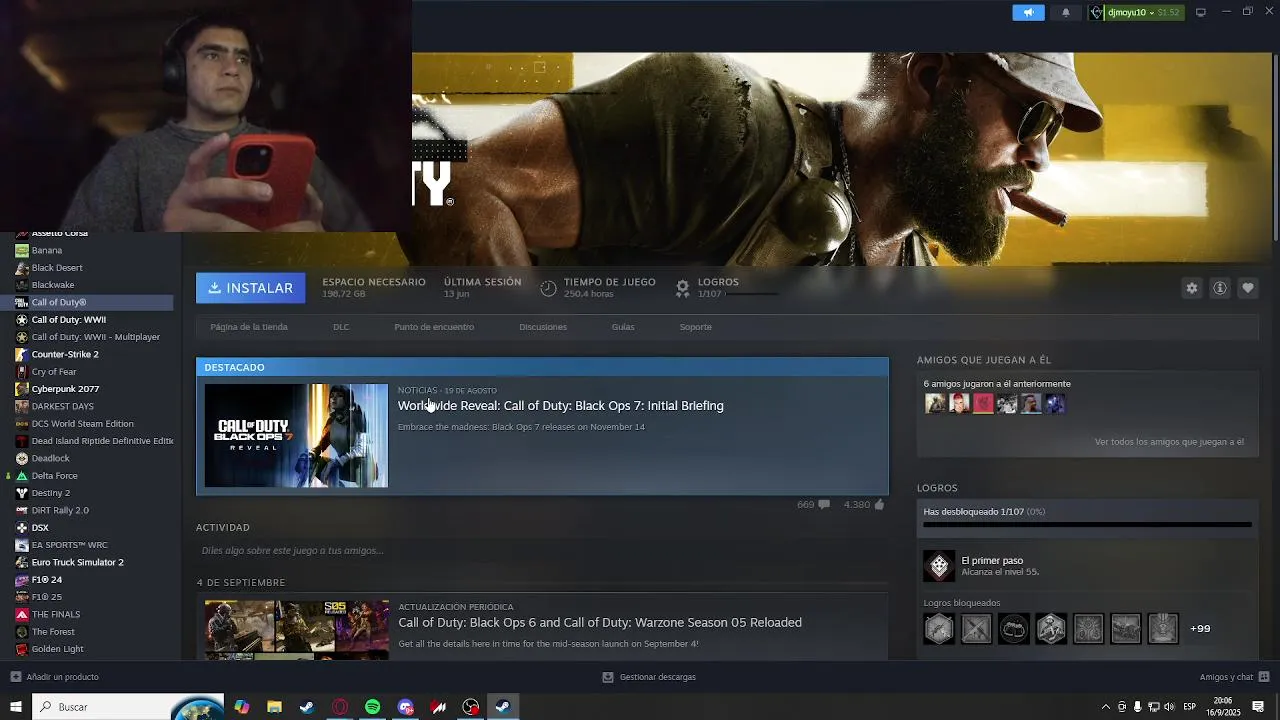Click the Delta Force game icon
The width and height of the screenshot is (1280, 720).
pos(22,476)
